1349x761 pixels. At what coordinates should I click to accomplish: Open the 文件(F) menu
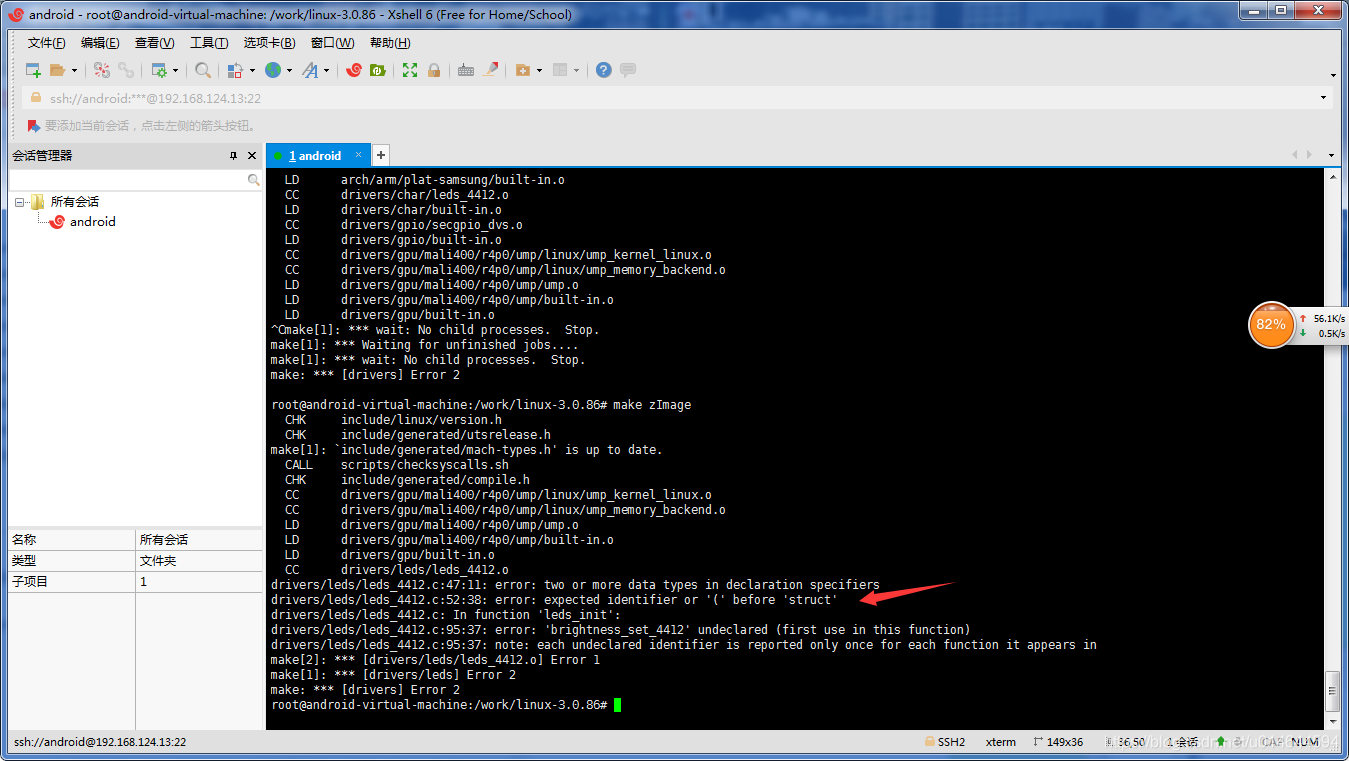[x=46, y=43]
